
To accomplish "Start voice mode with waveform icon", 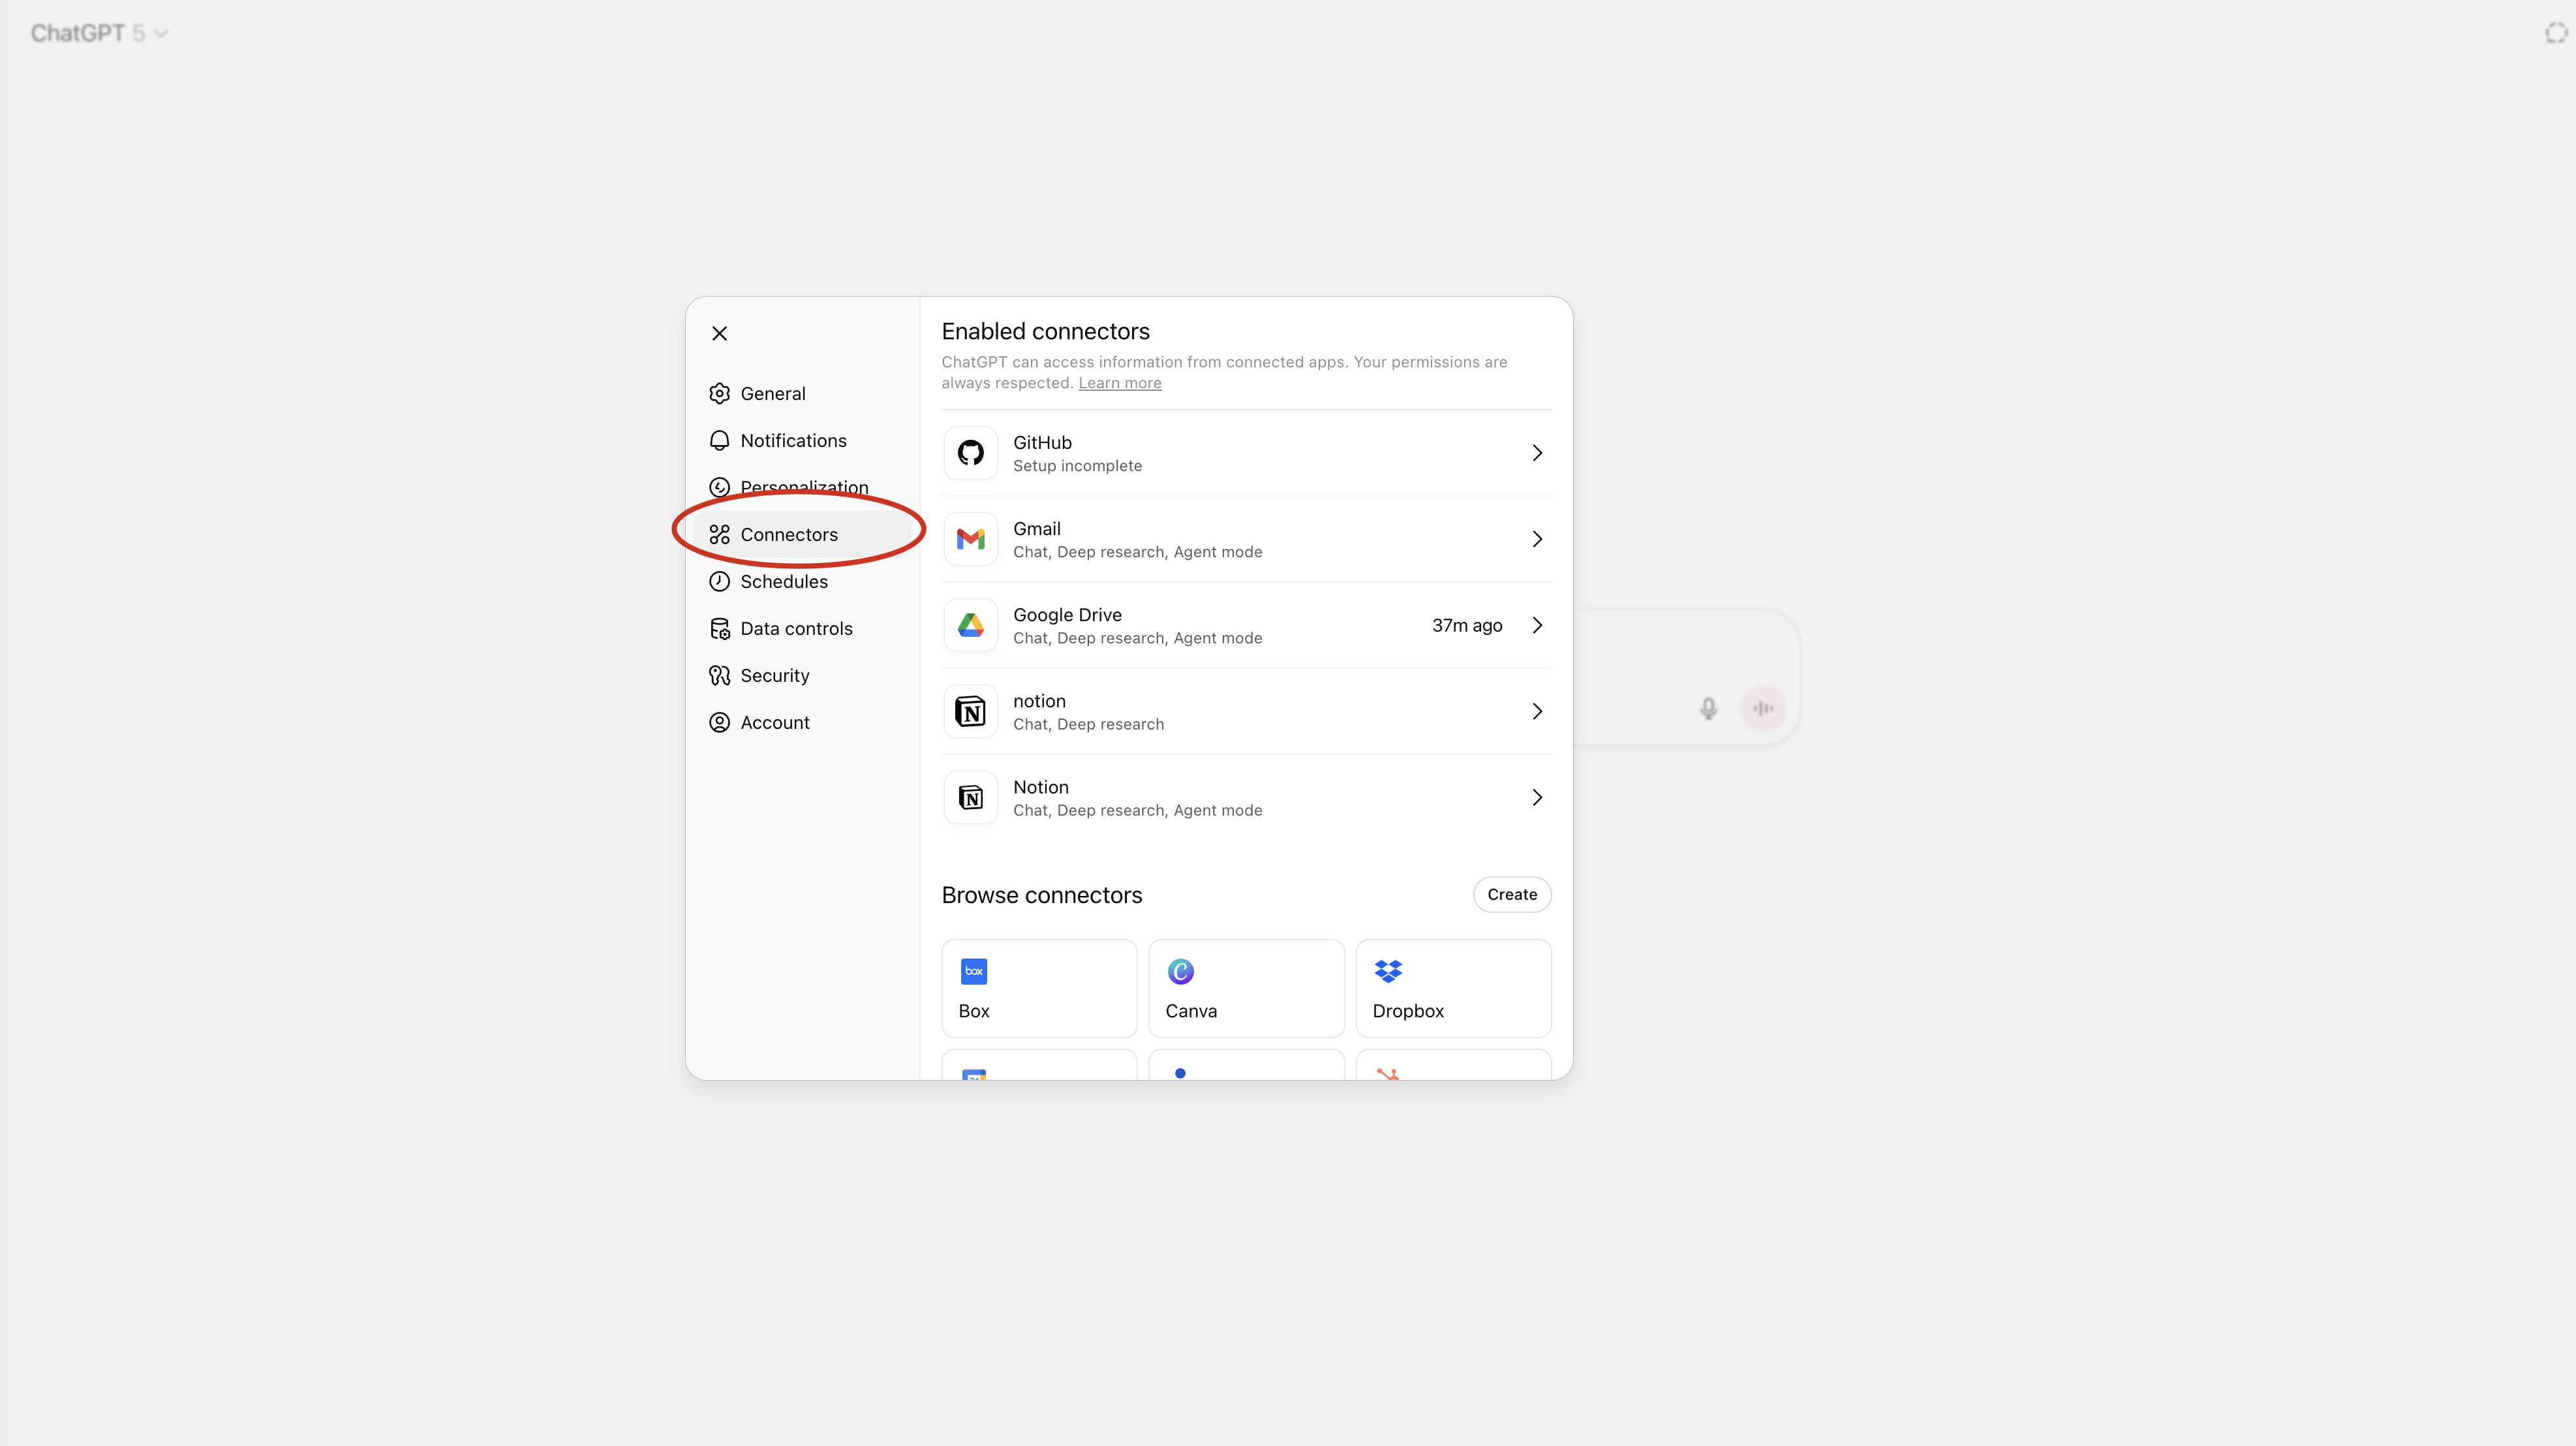I will pos(1763,708).
